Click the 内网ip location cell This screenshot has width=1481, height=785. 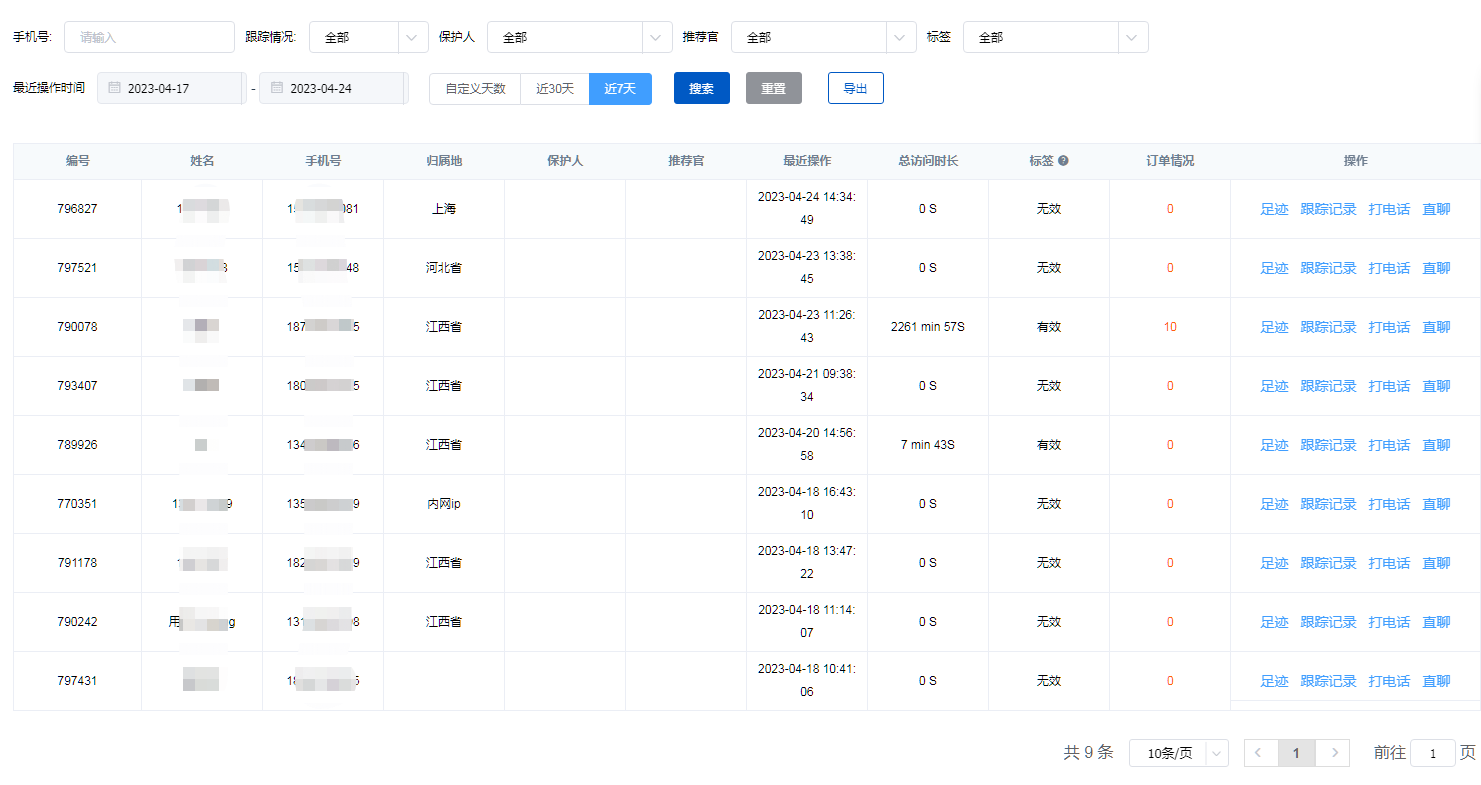[443, 504]
